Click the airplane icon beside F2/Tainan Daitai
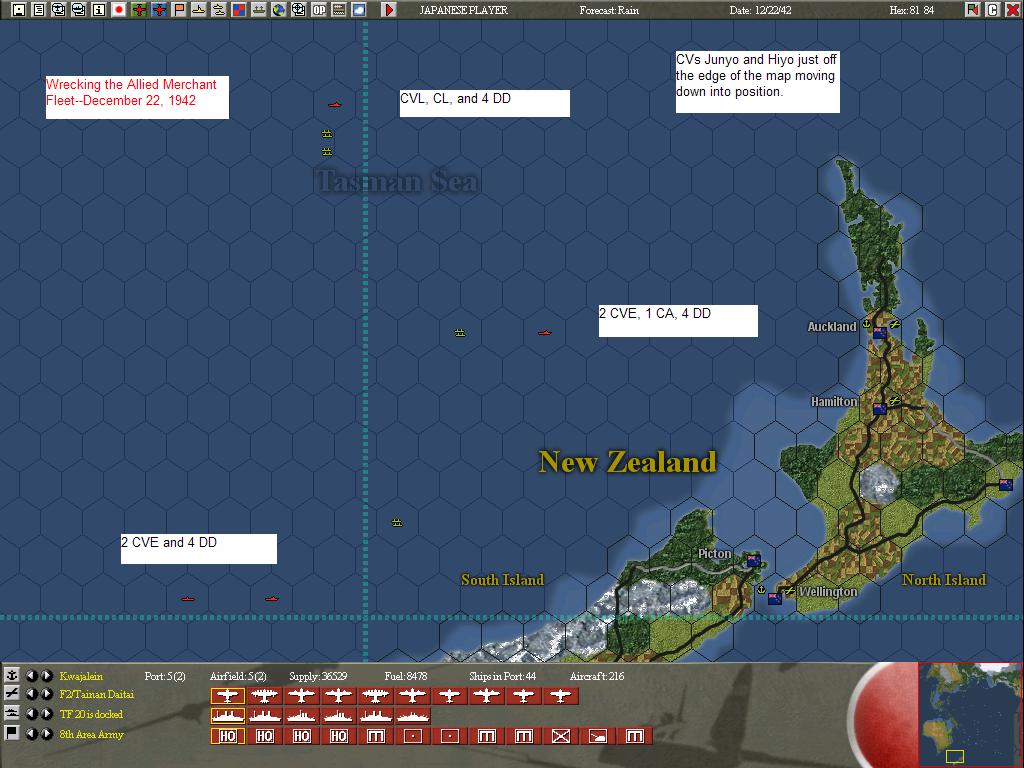 click(12, 694)
